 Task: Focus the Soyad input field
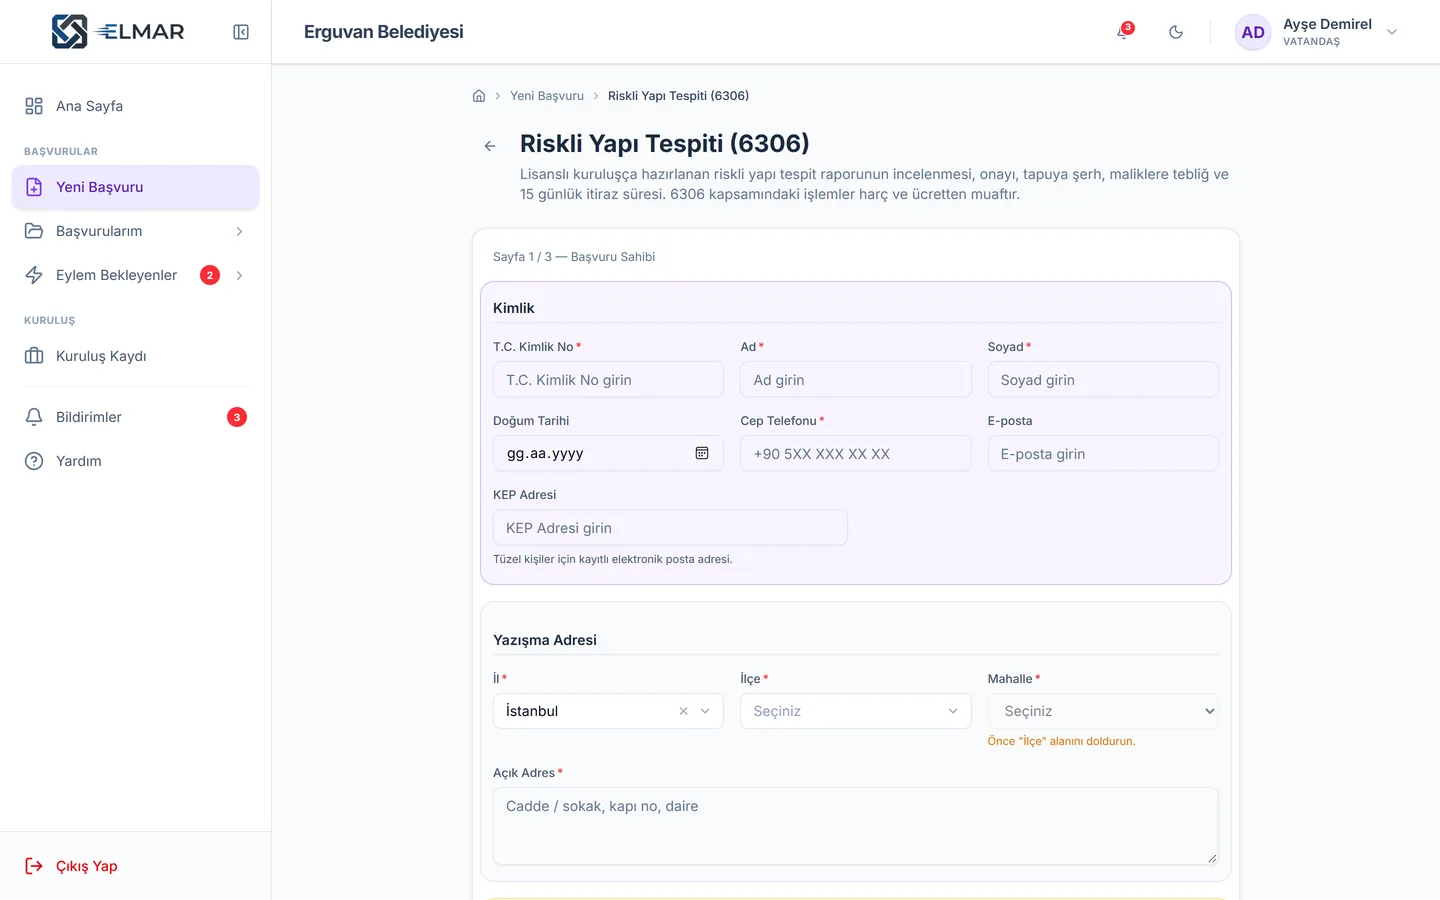[1103, 380]
